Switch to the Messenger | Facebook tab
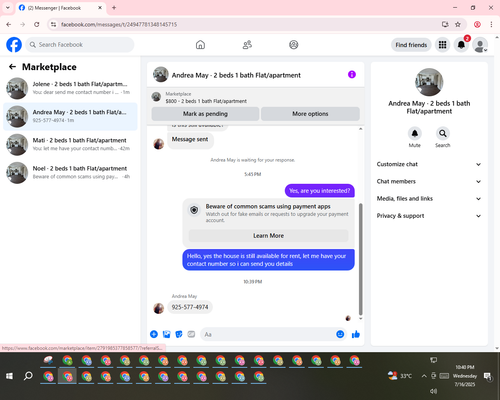The width and height of the screenshot is (500, 400). pyautogui.click(x=60, y=8)
